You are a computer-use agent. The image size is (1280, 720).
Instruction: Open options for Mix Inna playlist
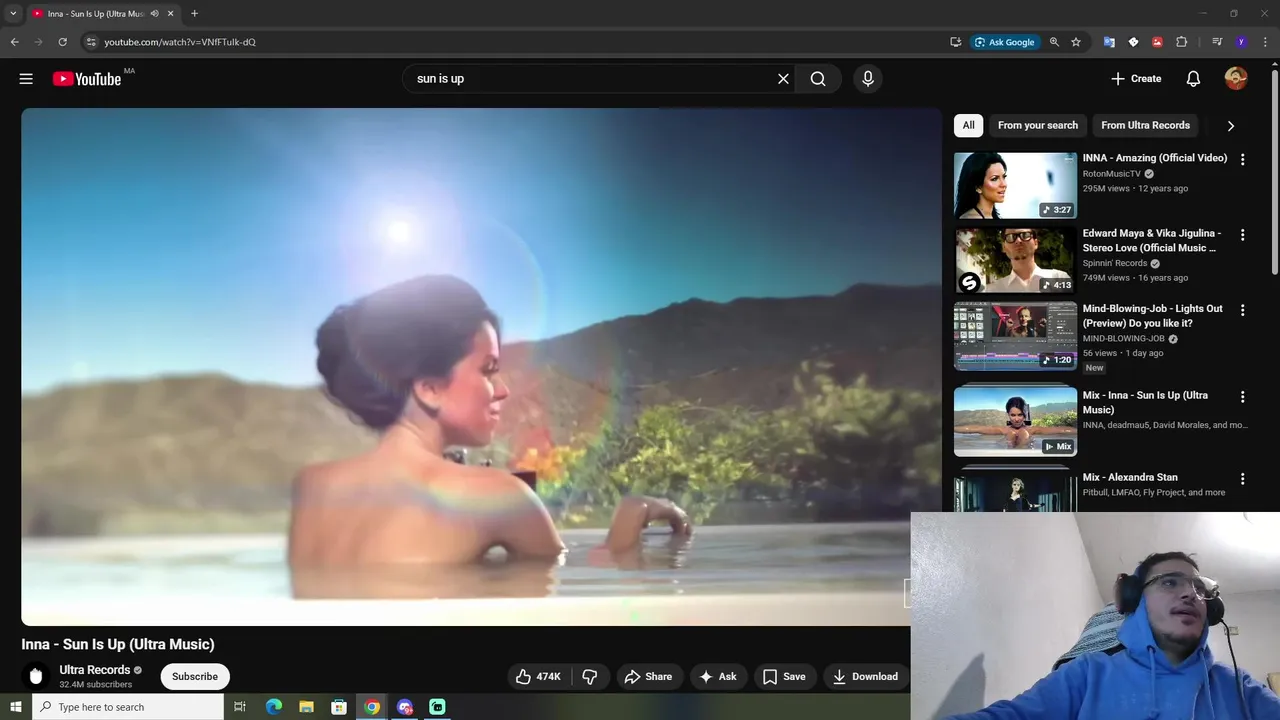(x=1242, y=397)
